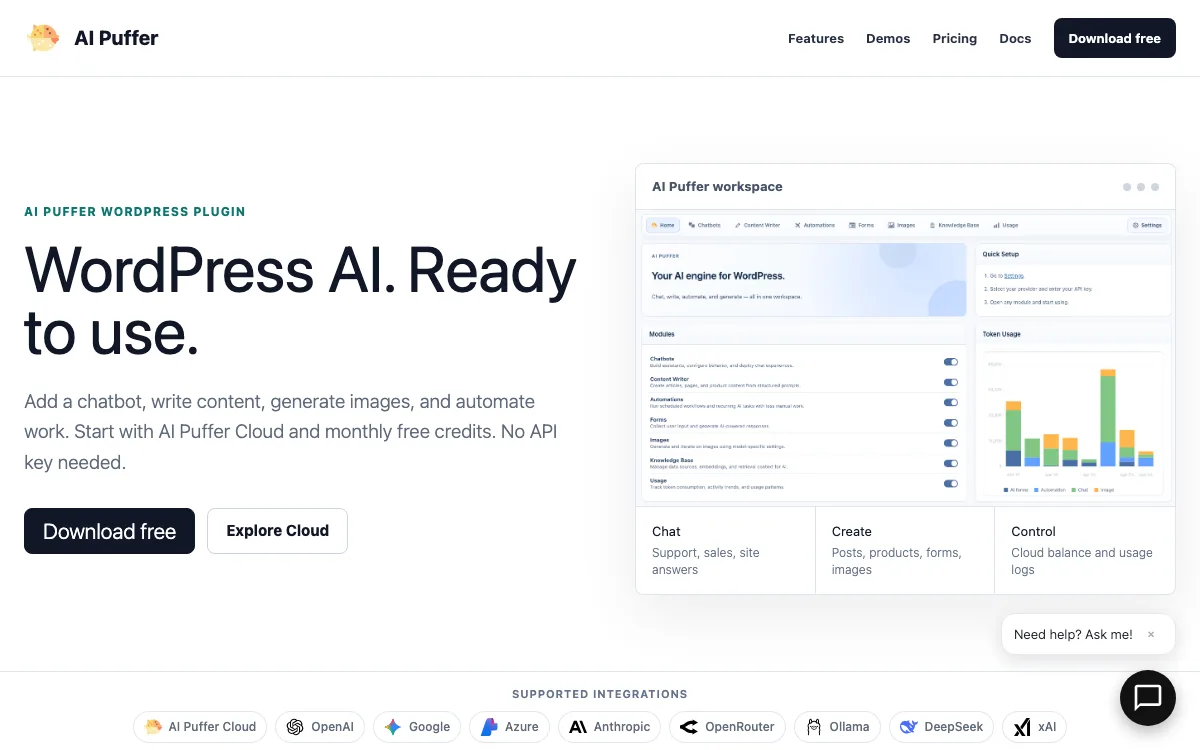The width and height of the screenshot is (1200, 750).
Task: Click the Automation legend entry in chart
Action: pos(1049,490)
